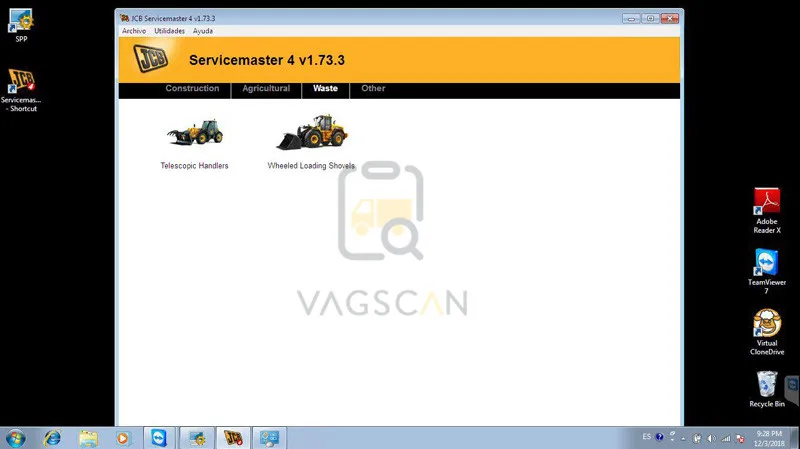Open the Telescopic Handlers machine icon
Screen dimensions: 800x449
click(195, 132)
